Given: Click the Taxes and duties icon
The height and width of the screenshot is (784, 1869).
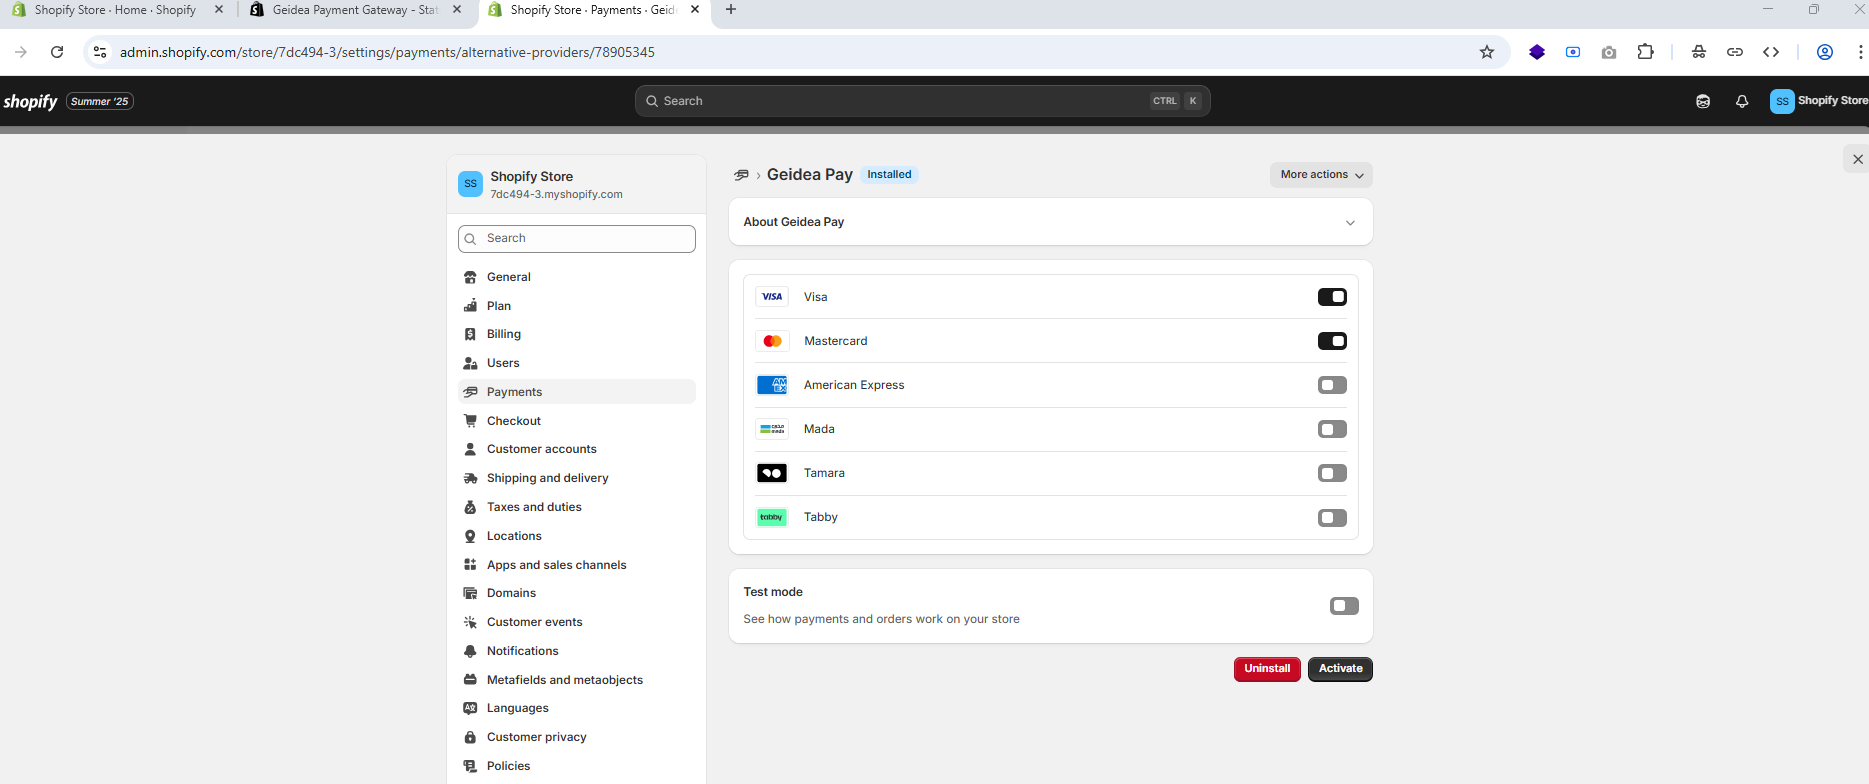Looking at the screenshot, I should point(470,507).
